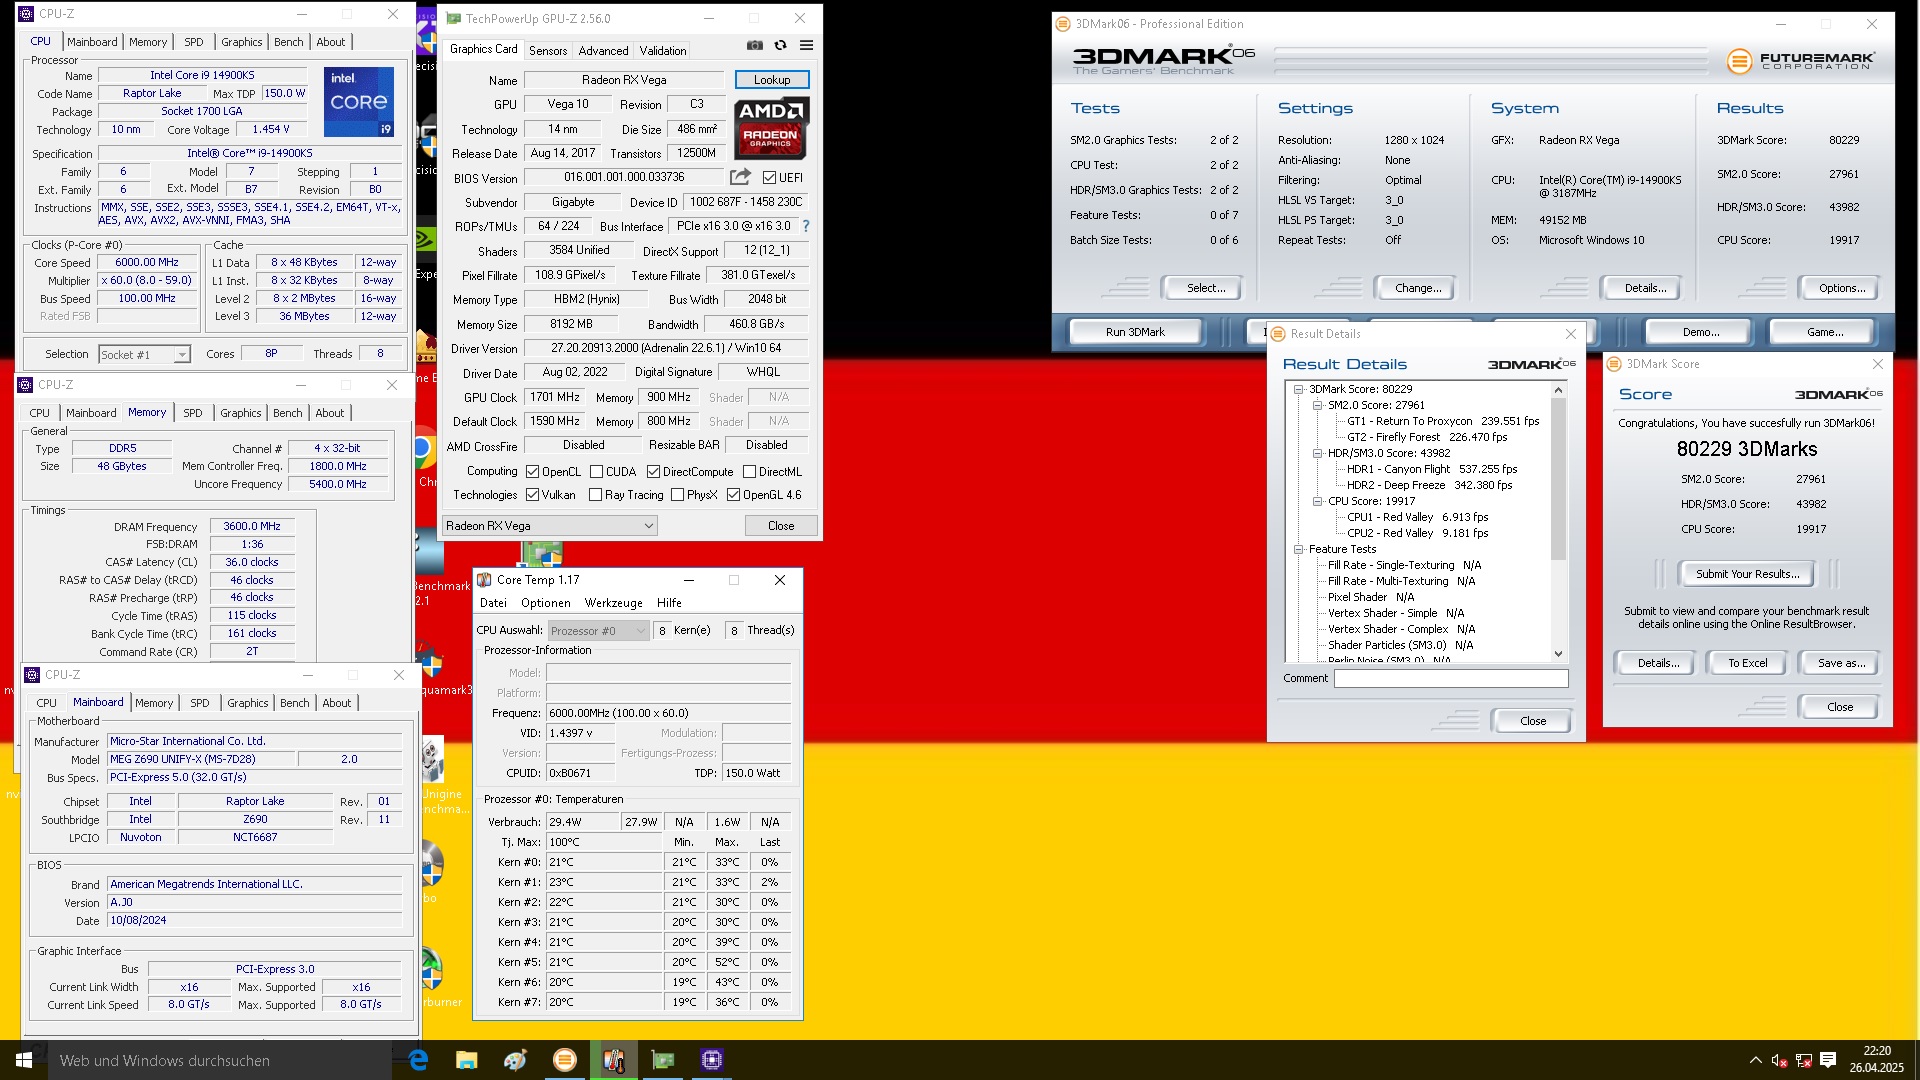Screen dimensions: 1920x1080
Task: Click the Save as button
Action: pos(1840,663)
